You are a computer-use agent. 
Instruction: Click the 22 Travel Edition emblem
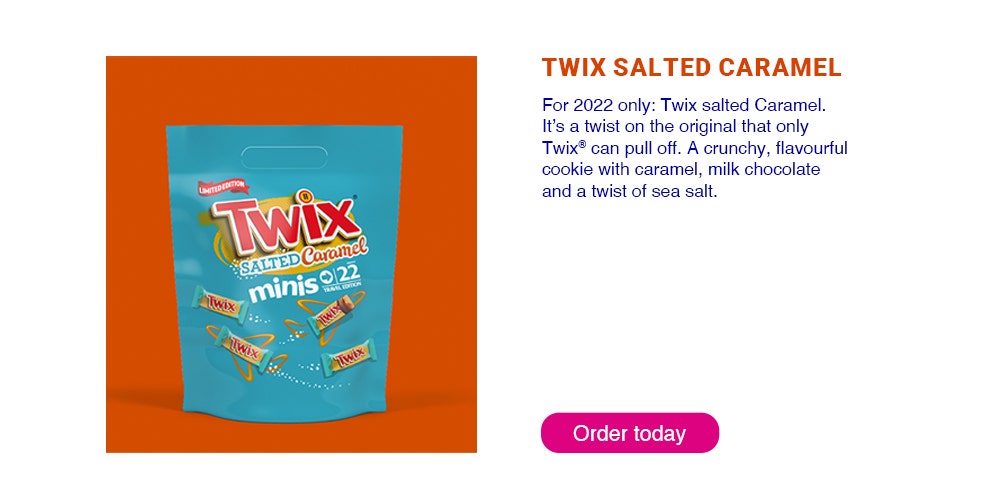tap(341, 277)
